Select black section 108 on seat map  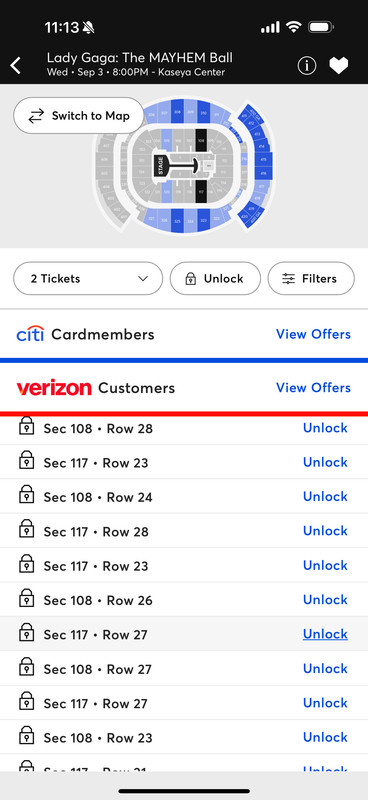coord(201,140)
